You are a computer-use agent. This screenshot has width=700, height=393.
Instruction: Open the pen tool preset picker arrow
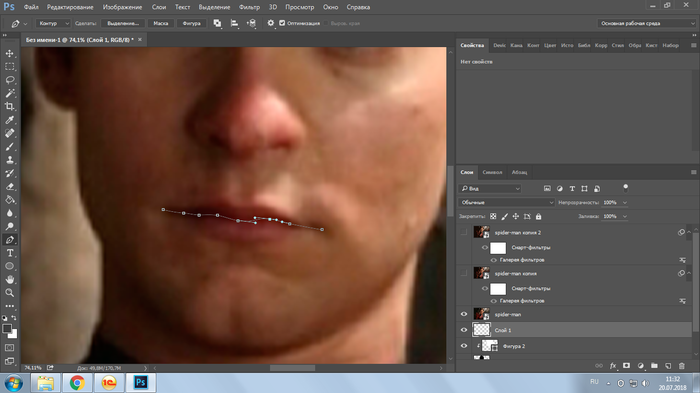tap(25, 24)
